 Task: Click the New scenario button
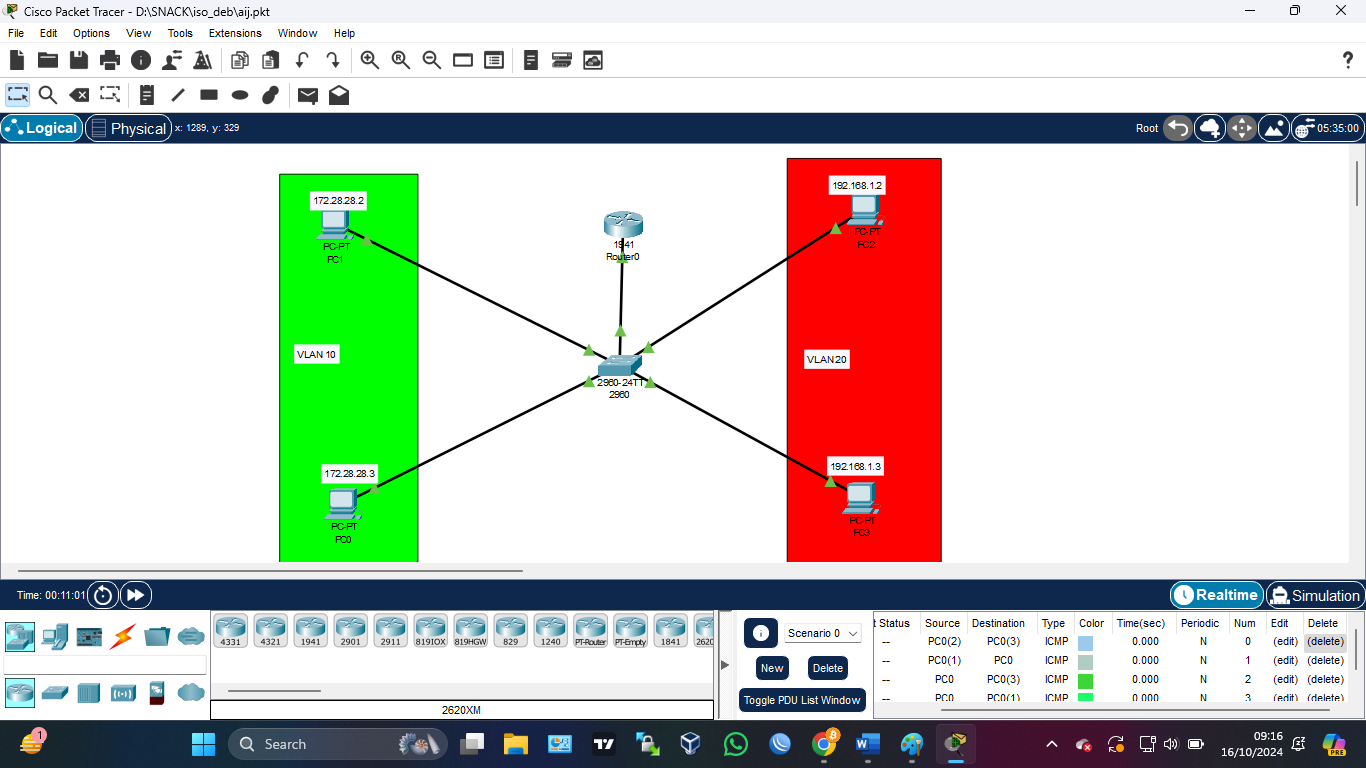coord(772,668)
